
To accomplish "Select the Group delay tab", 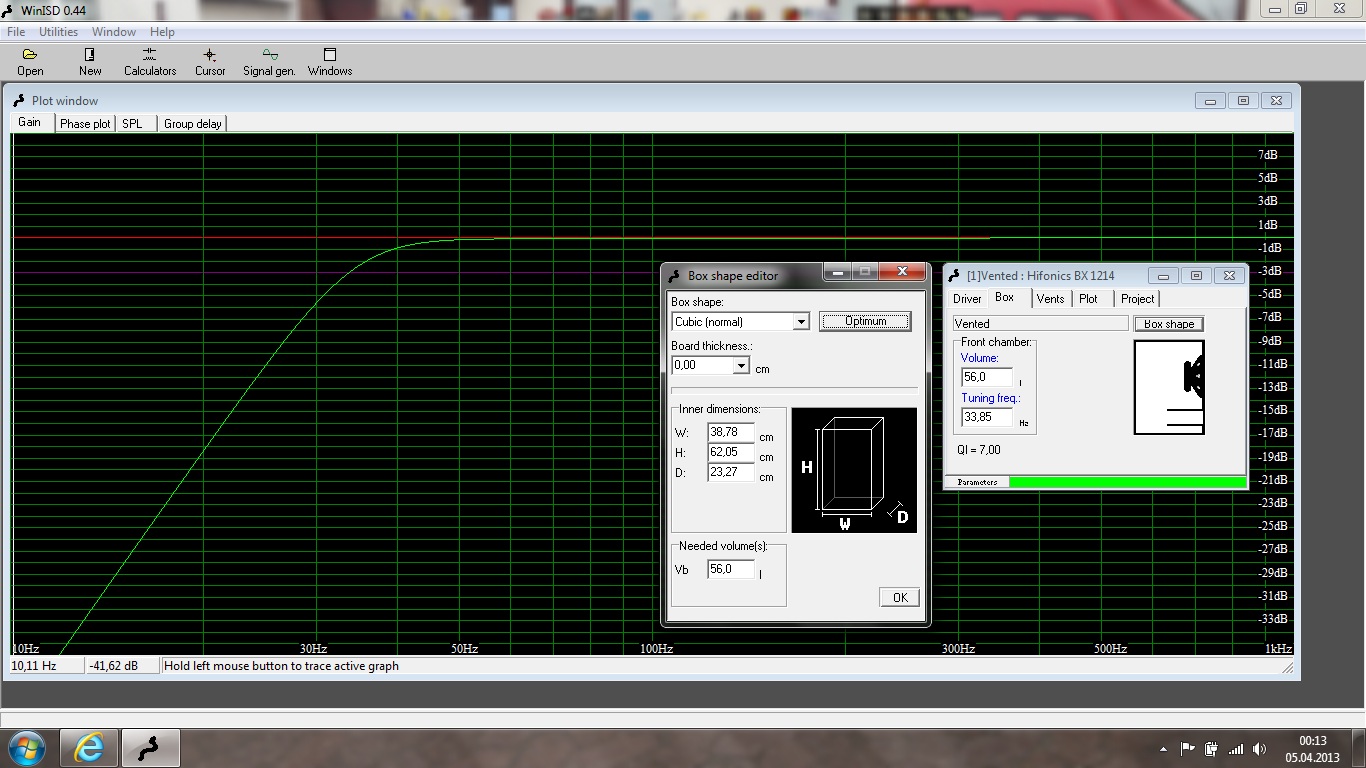I will 192,124.
